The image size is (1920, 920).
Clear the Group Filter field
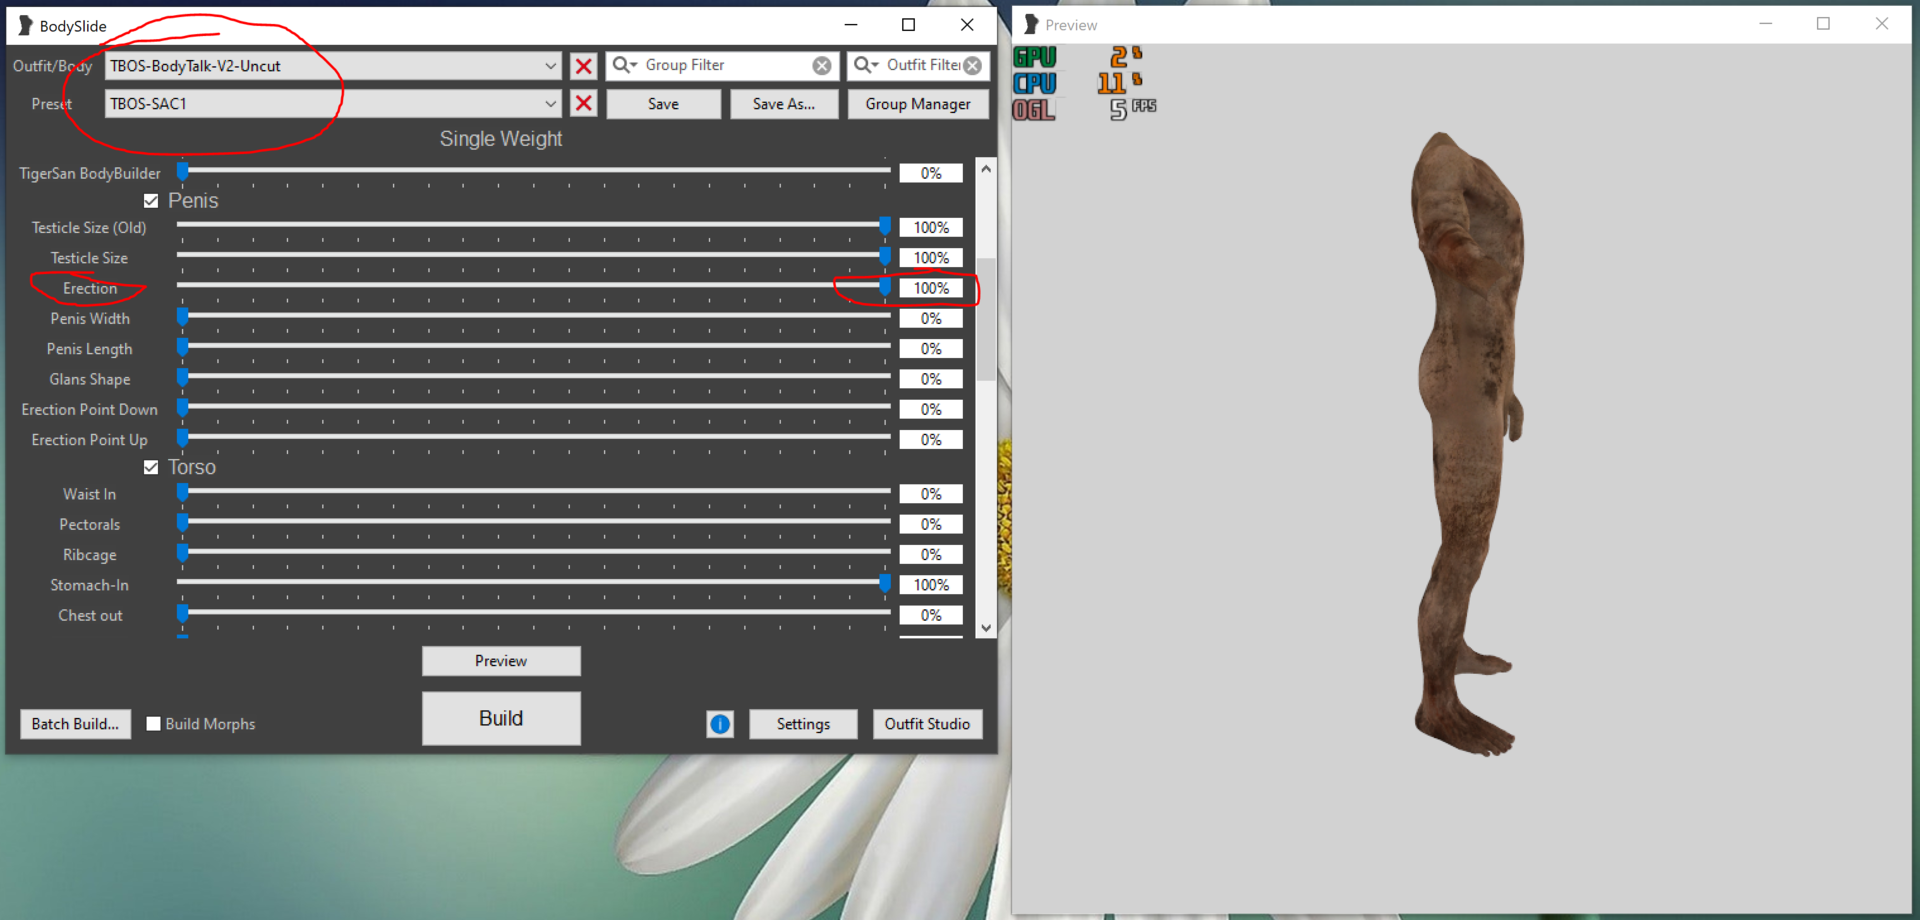pyautogui.click(x=822, y=65)
